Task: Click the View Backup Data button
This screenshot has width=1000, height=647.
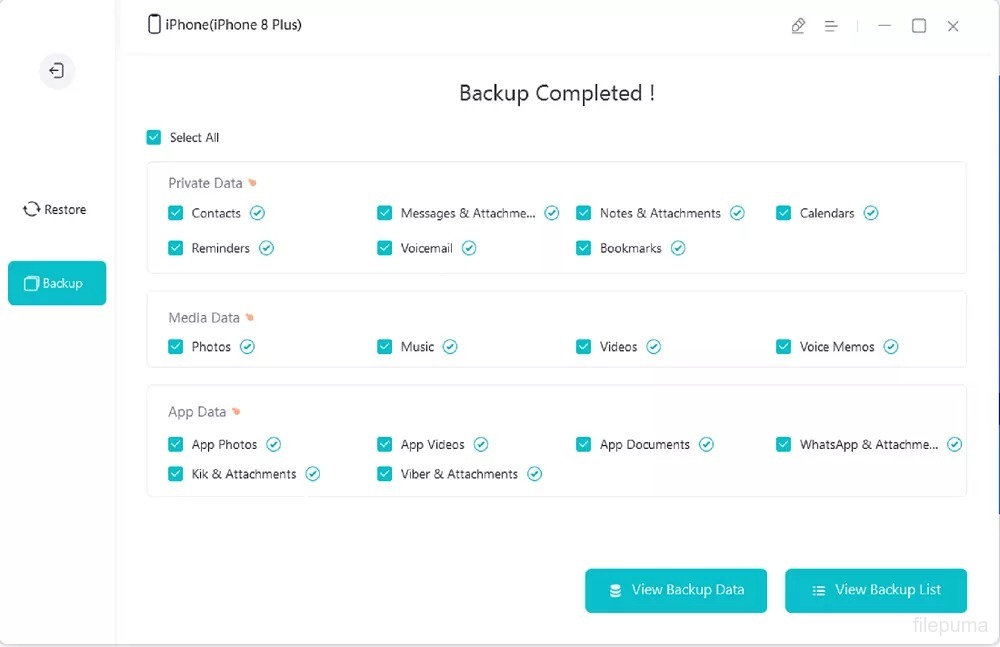Action: [x=676, y=590]
